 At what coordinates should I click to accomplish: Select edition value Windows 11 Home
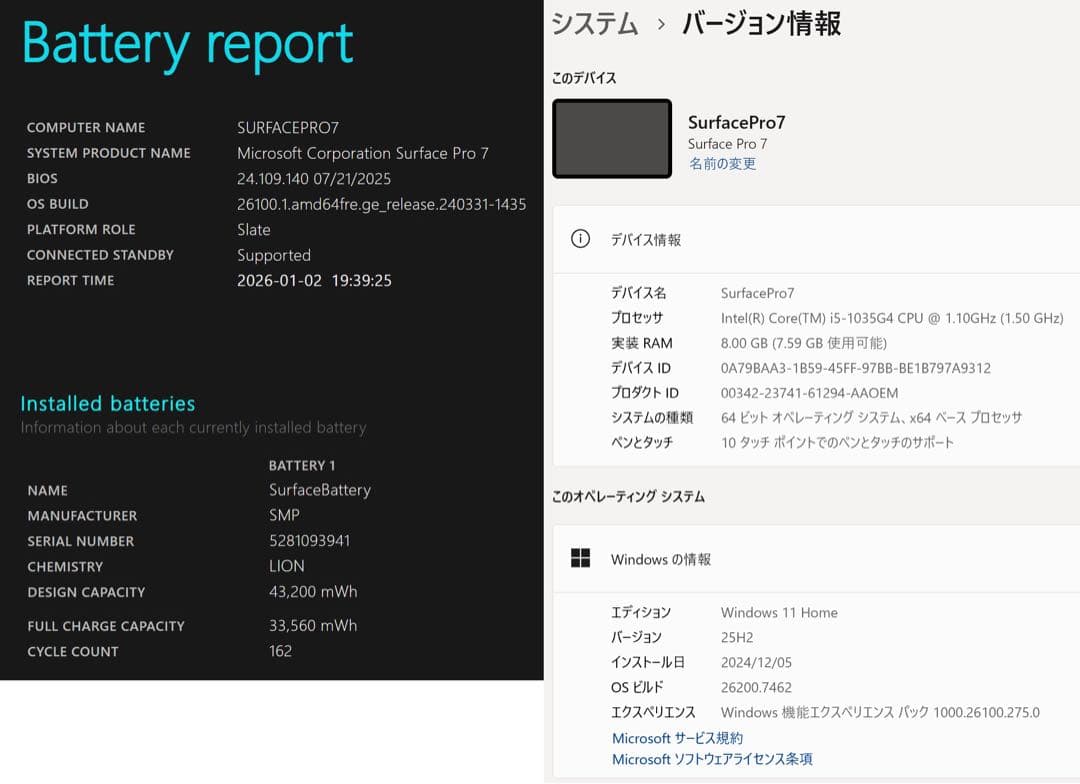click(x=779, y=612)
